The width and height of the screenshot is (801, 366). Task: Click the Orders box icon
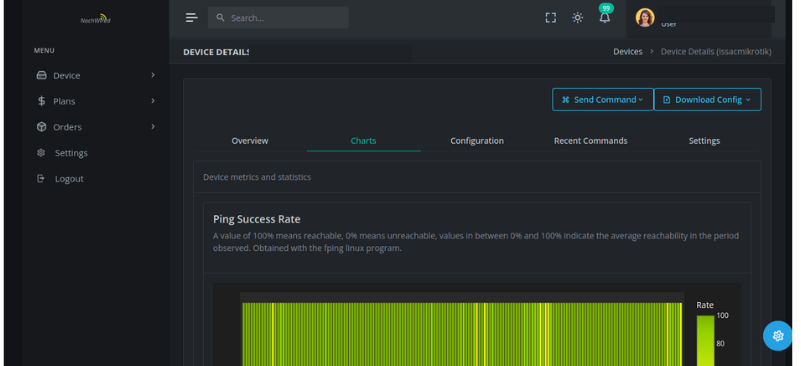(41, 127)
